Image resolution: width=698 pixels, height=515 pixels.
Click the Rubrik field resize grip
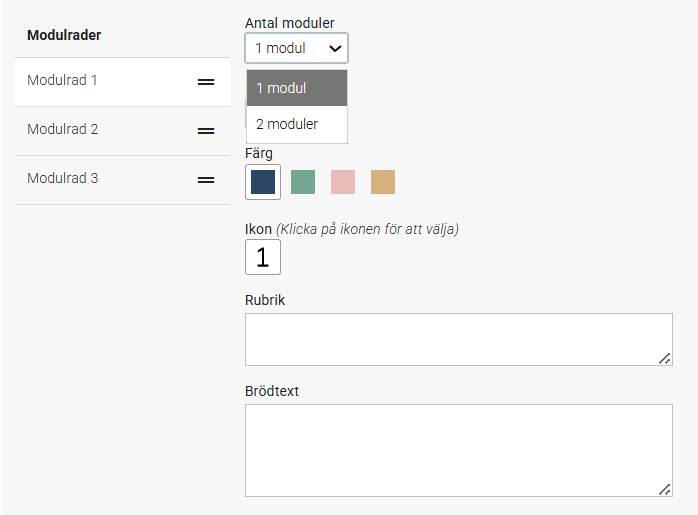click(665, 358)
